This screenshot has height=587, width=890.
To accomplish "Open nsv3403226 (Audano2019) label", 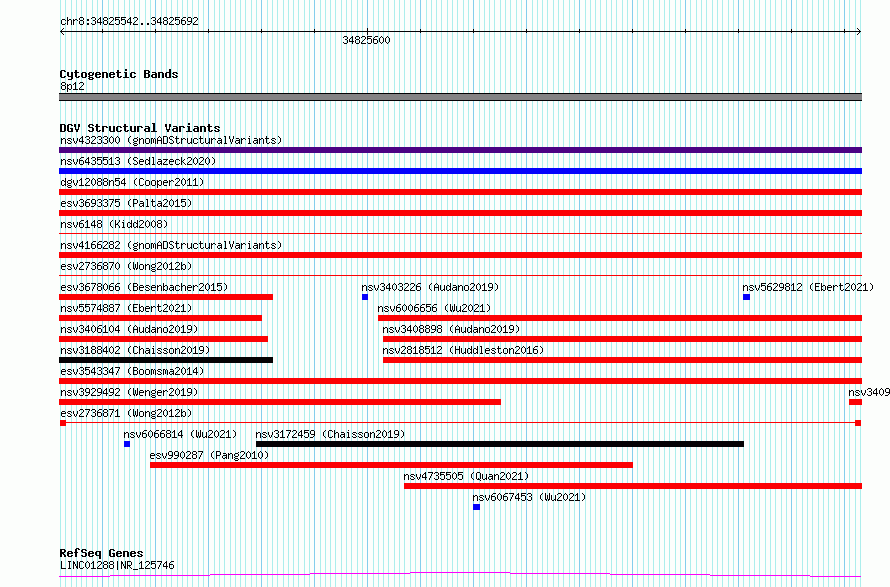I will [430, 287].
